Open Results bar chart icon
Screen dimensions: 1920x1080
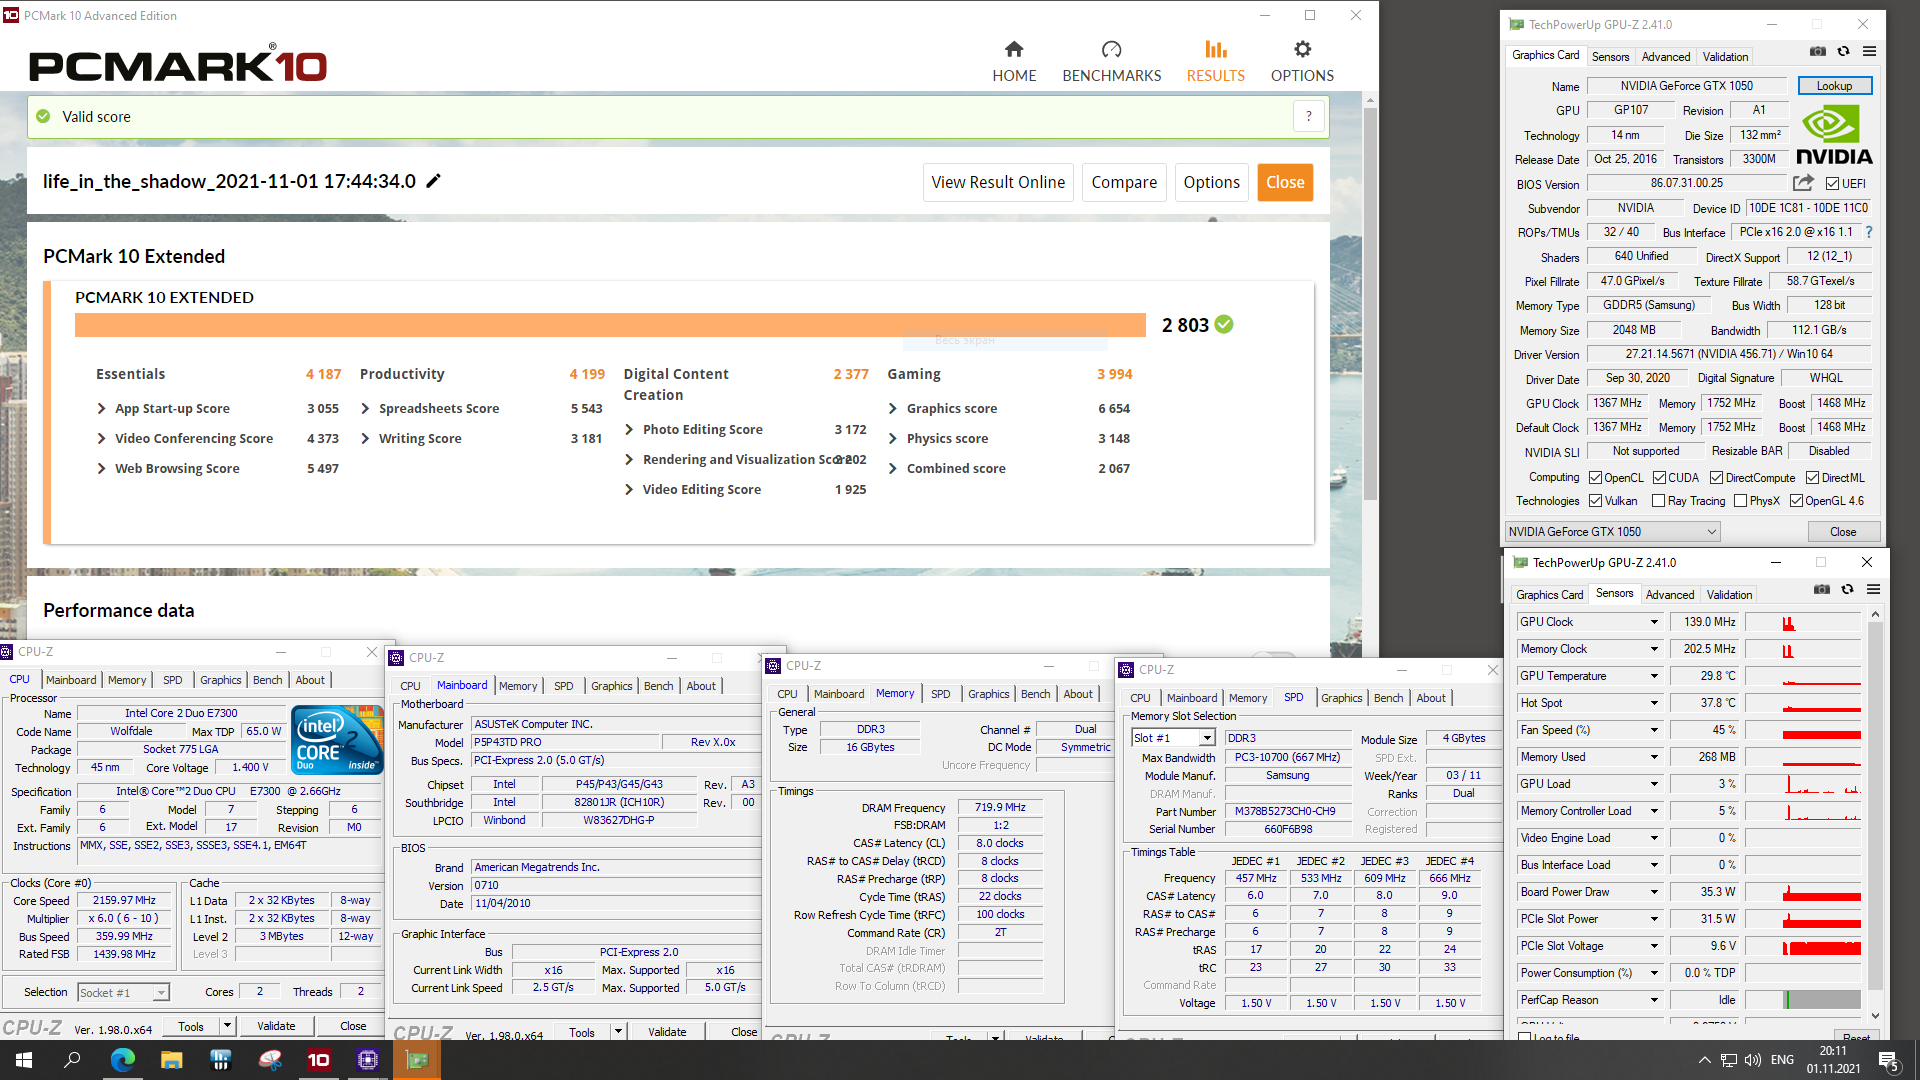[1215, 49]
